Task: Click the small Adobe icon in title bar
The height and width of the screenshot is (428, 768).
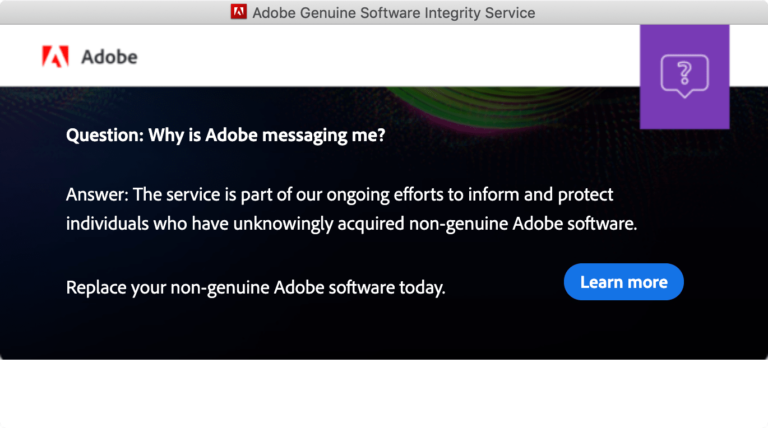Action: click(x=239, y=13)
